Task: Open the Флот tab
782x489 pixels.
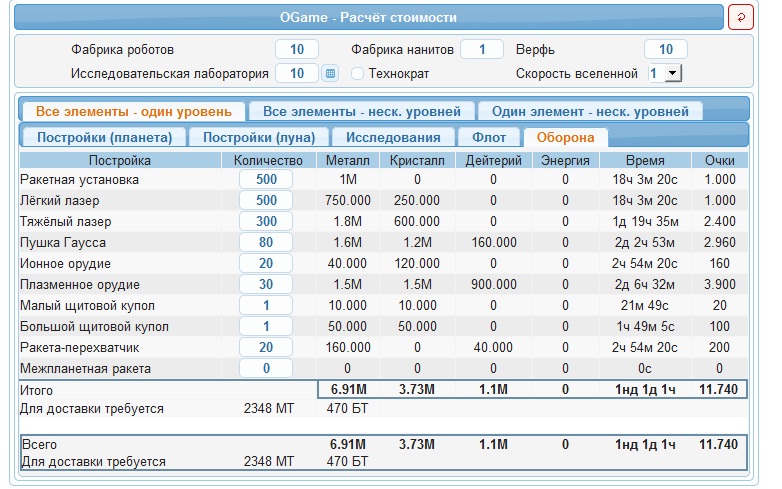Action: pos(489,138)
